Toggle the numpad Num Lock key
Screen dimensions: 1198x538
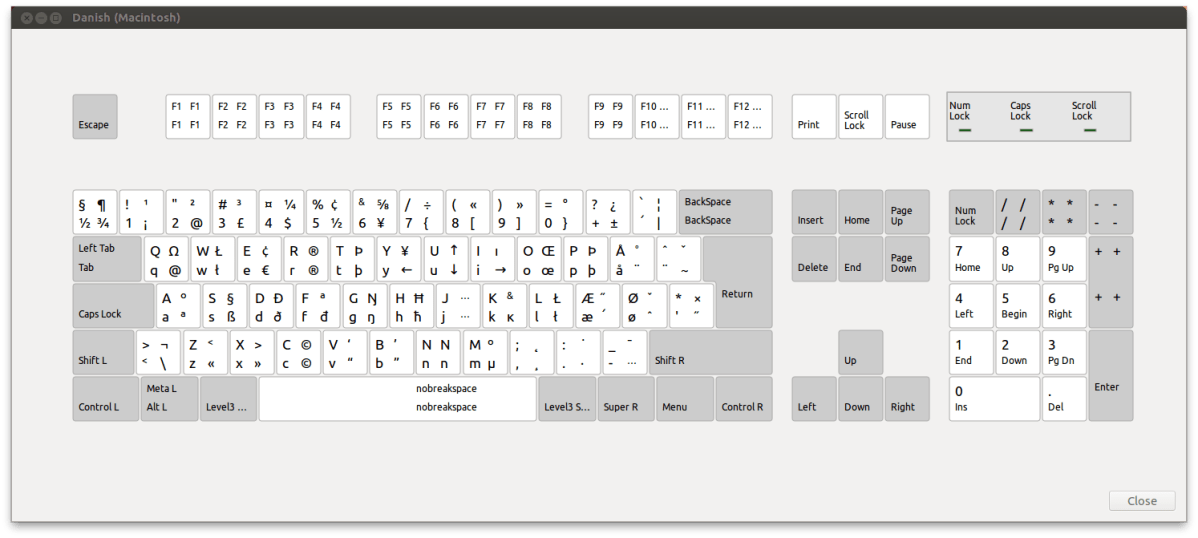[x=972, y=212]
